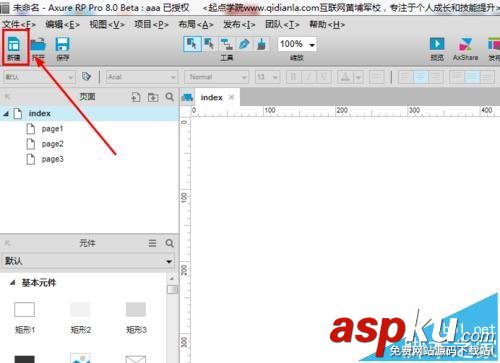Open the 元件 (Widgets) panel options menu icon
Image resolution: width=500 pixels, height=363 pixels.
coord(152,243)
